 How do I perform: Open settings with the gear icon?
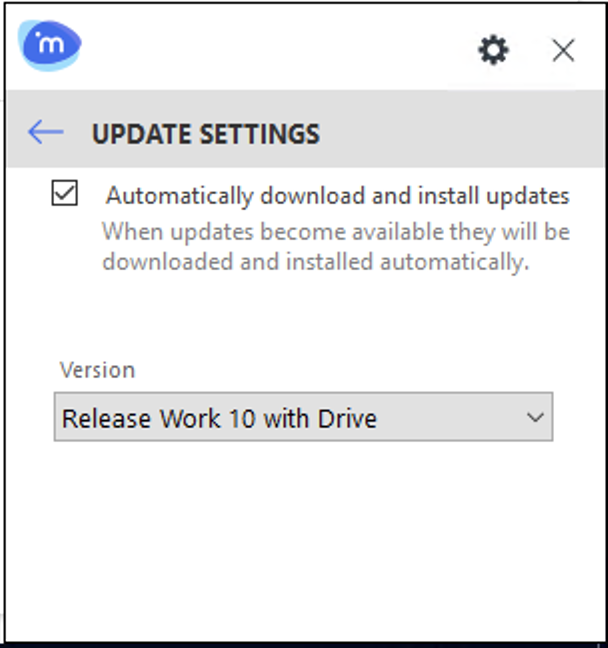[493, 50]
